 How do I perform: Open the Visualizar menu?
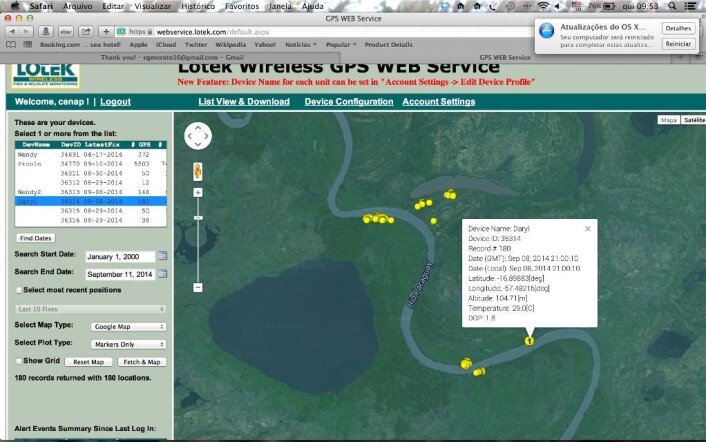(153, 6)
